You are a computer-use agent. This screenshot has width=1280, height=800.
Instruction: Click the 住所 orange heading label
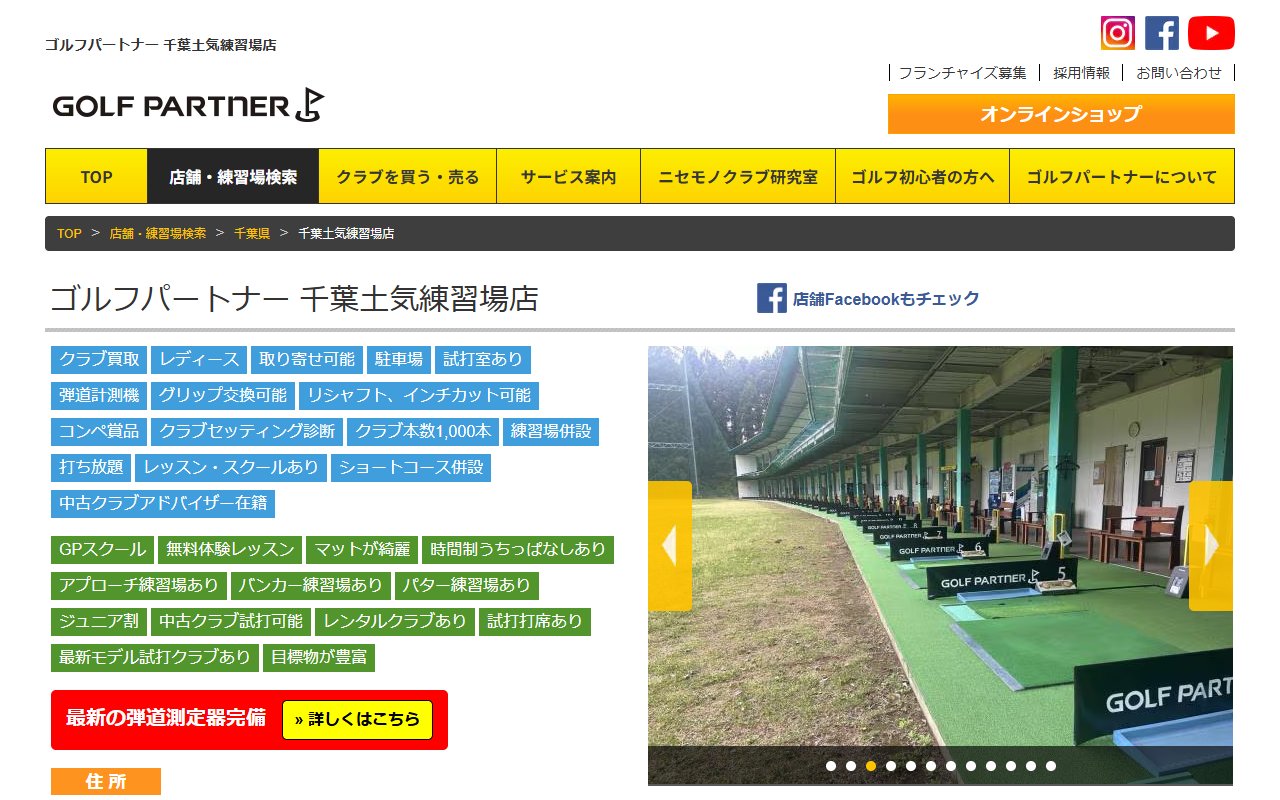pyautogui.click(x=106, y=782)
